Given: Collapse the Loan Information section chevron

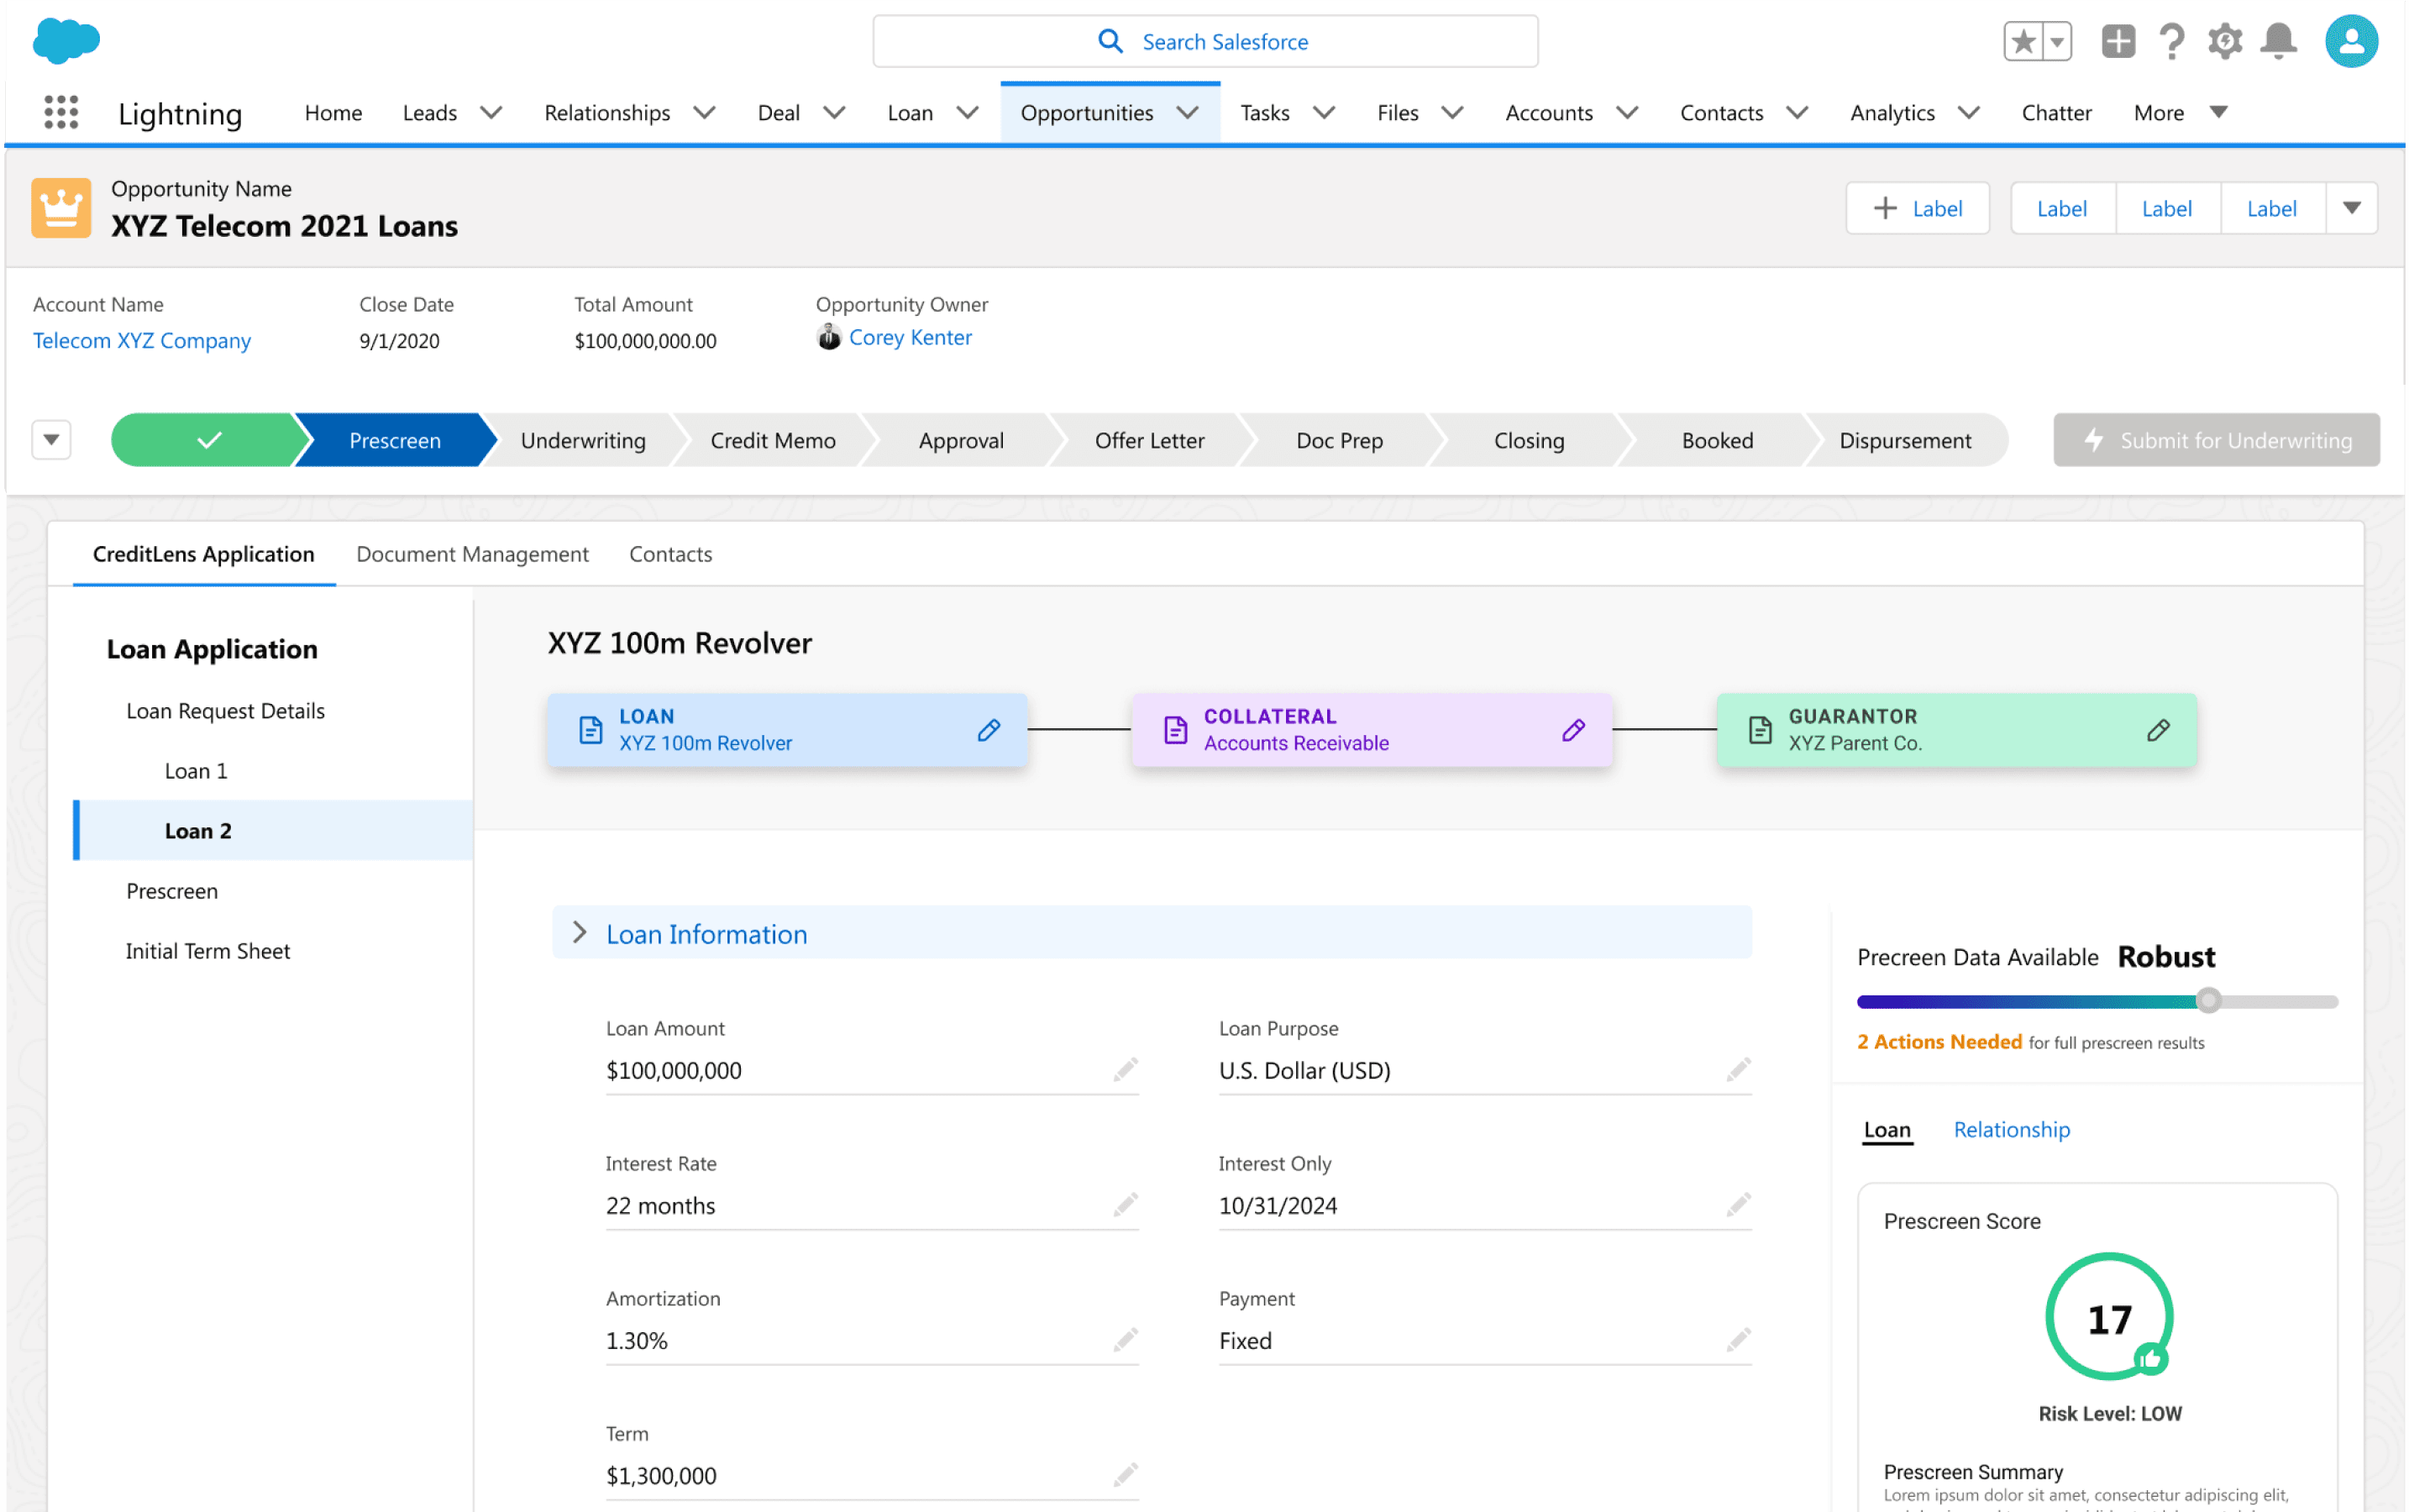Looking at the screenshot, I should [580, 933].
